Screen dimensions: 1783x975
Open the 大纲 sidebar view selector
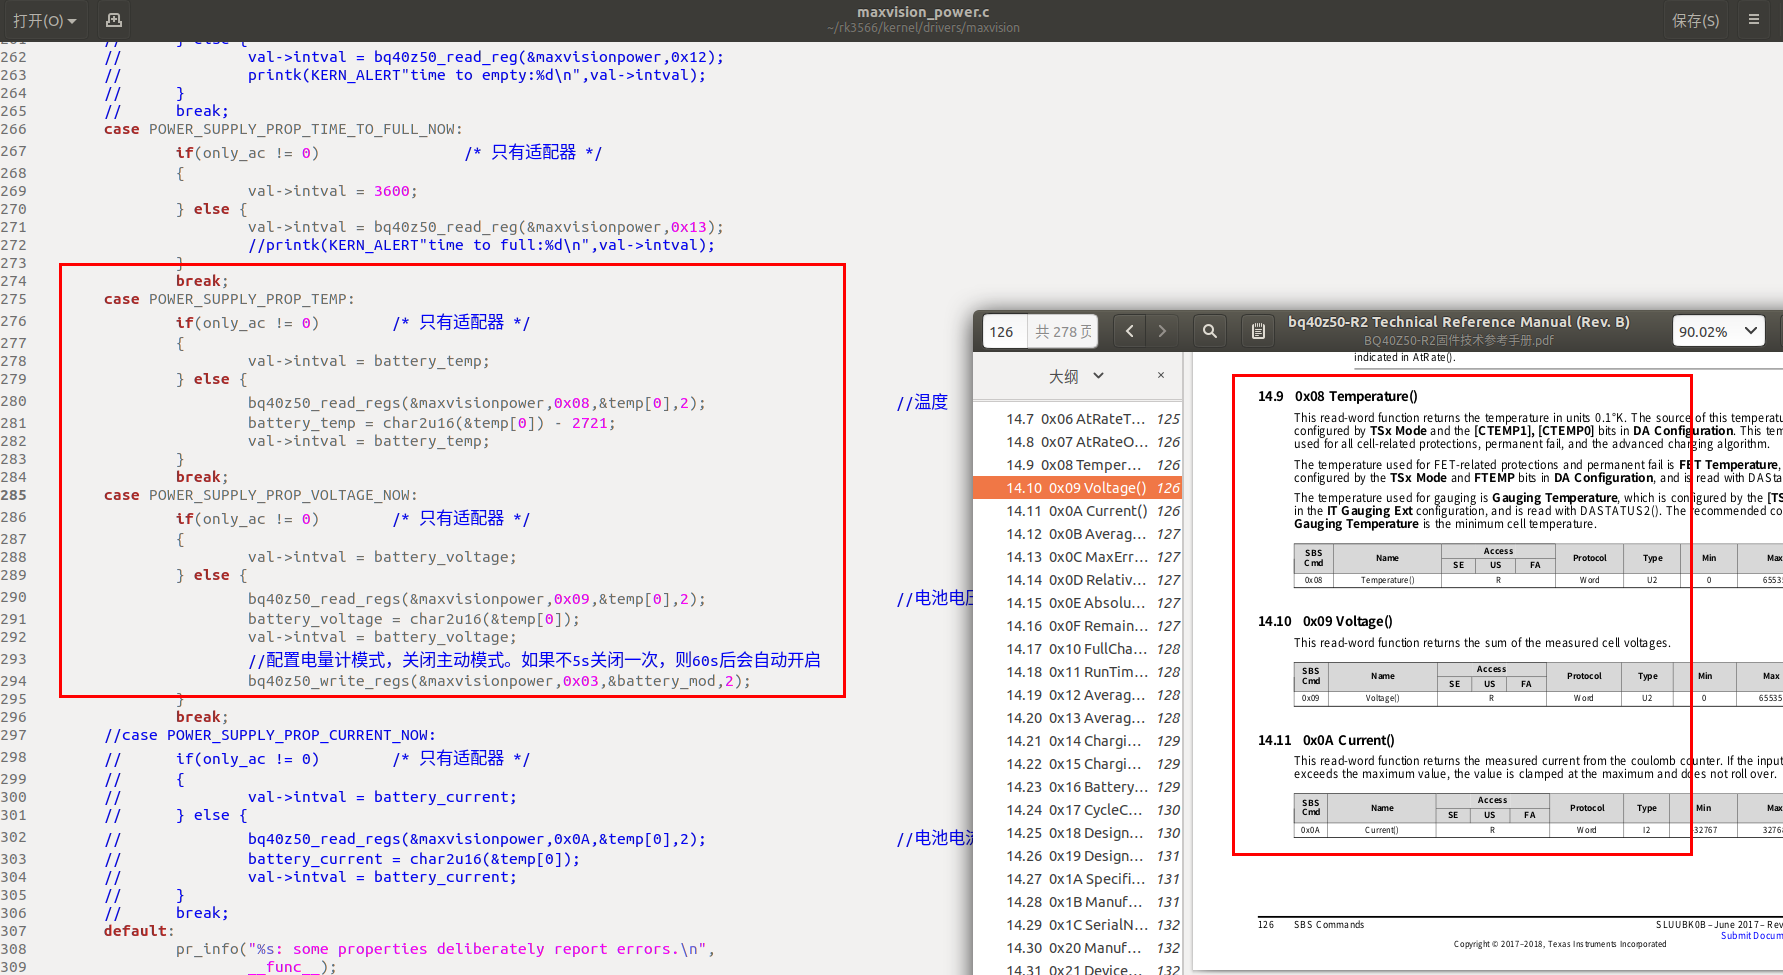click(1076, 376)
